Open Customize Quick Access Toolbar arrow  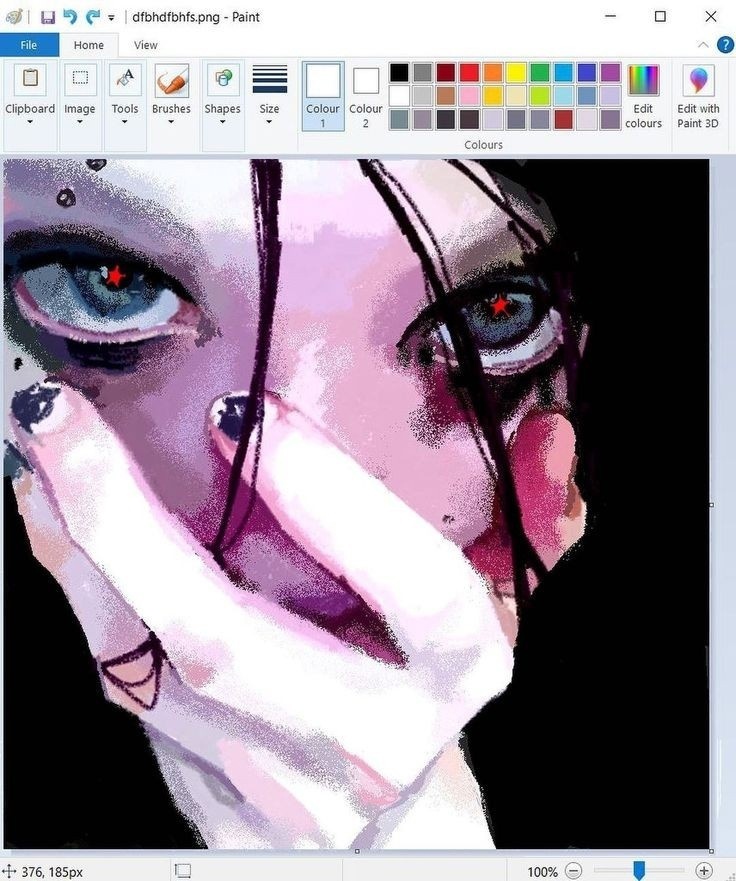pos(111,18)
